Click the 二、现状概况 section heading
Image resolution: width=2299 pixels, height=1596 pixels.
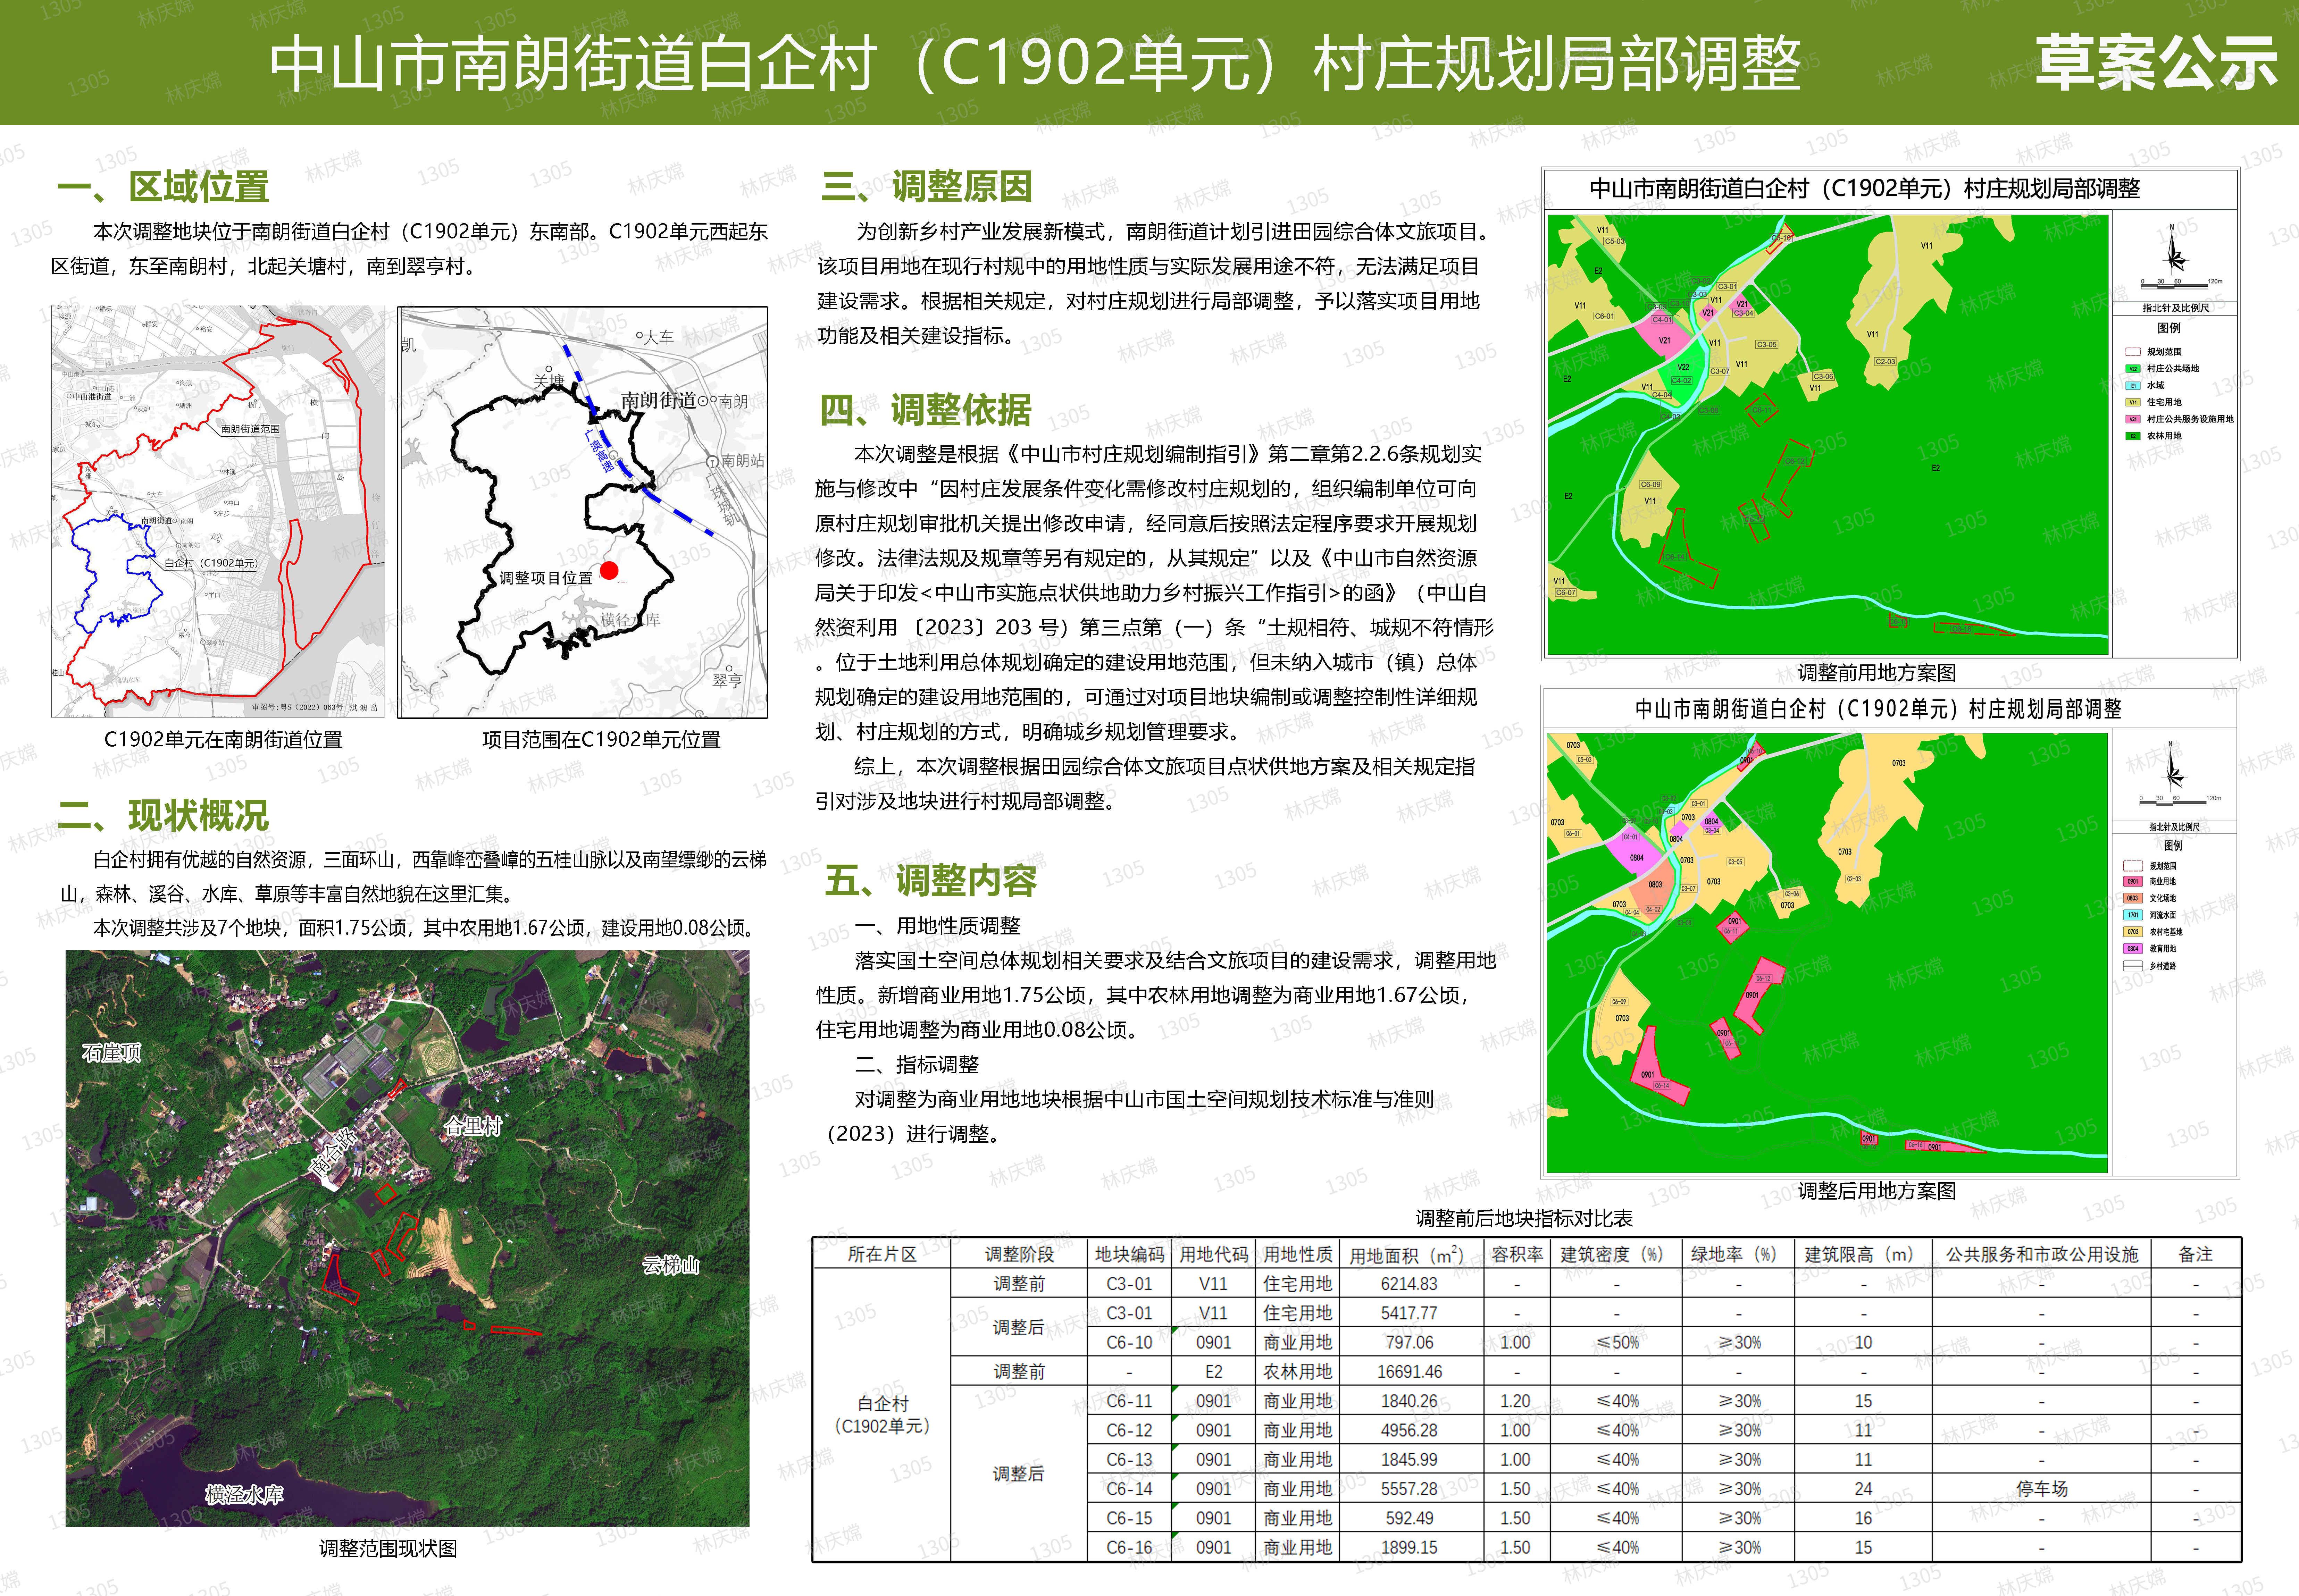pyautogui.click(x=164, y=815)
